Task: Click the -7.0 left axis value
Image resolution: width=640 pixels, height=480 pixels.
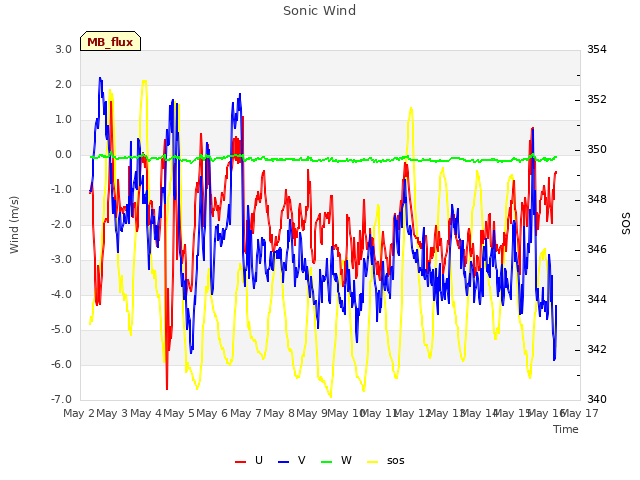Action: click(x=61, y=399)
